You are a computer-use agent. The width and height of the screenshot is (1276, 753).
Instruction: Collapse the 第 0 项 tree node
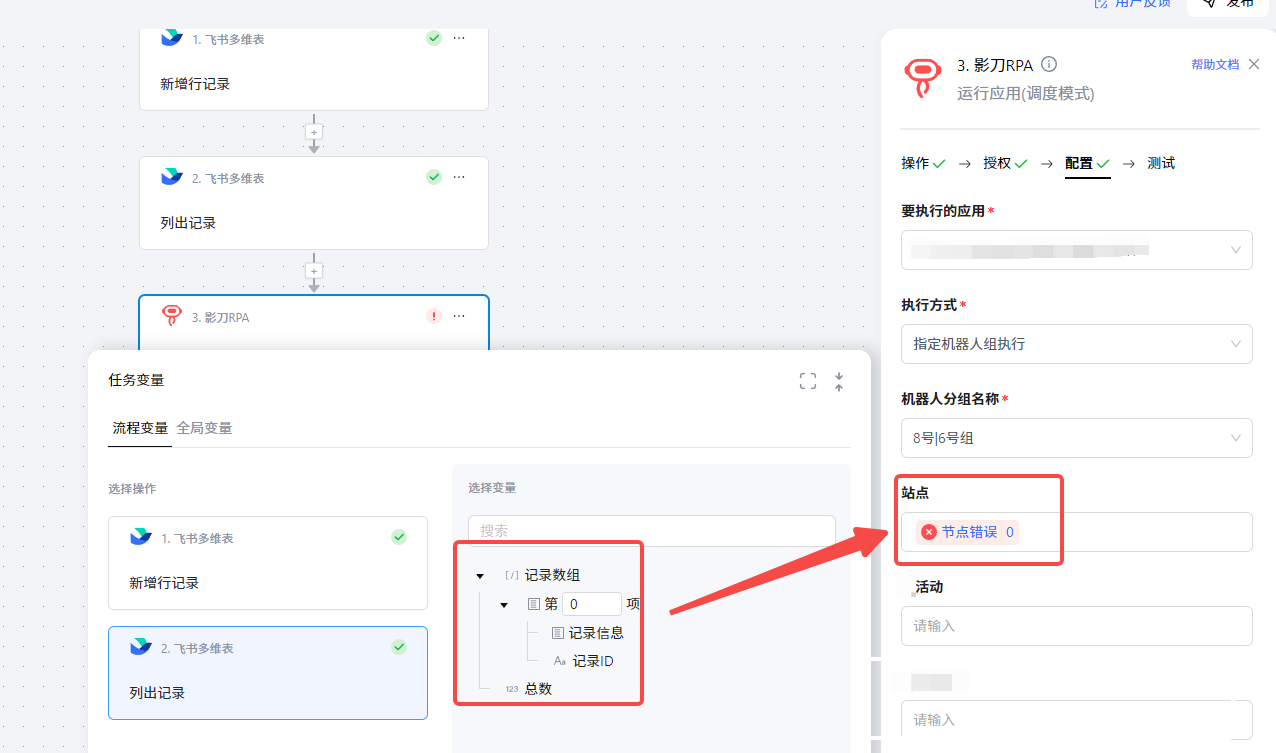504,605
